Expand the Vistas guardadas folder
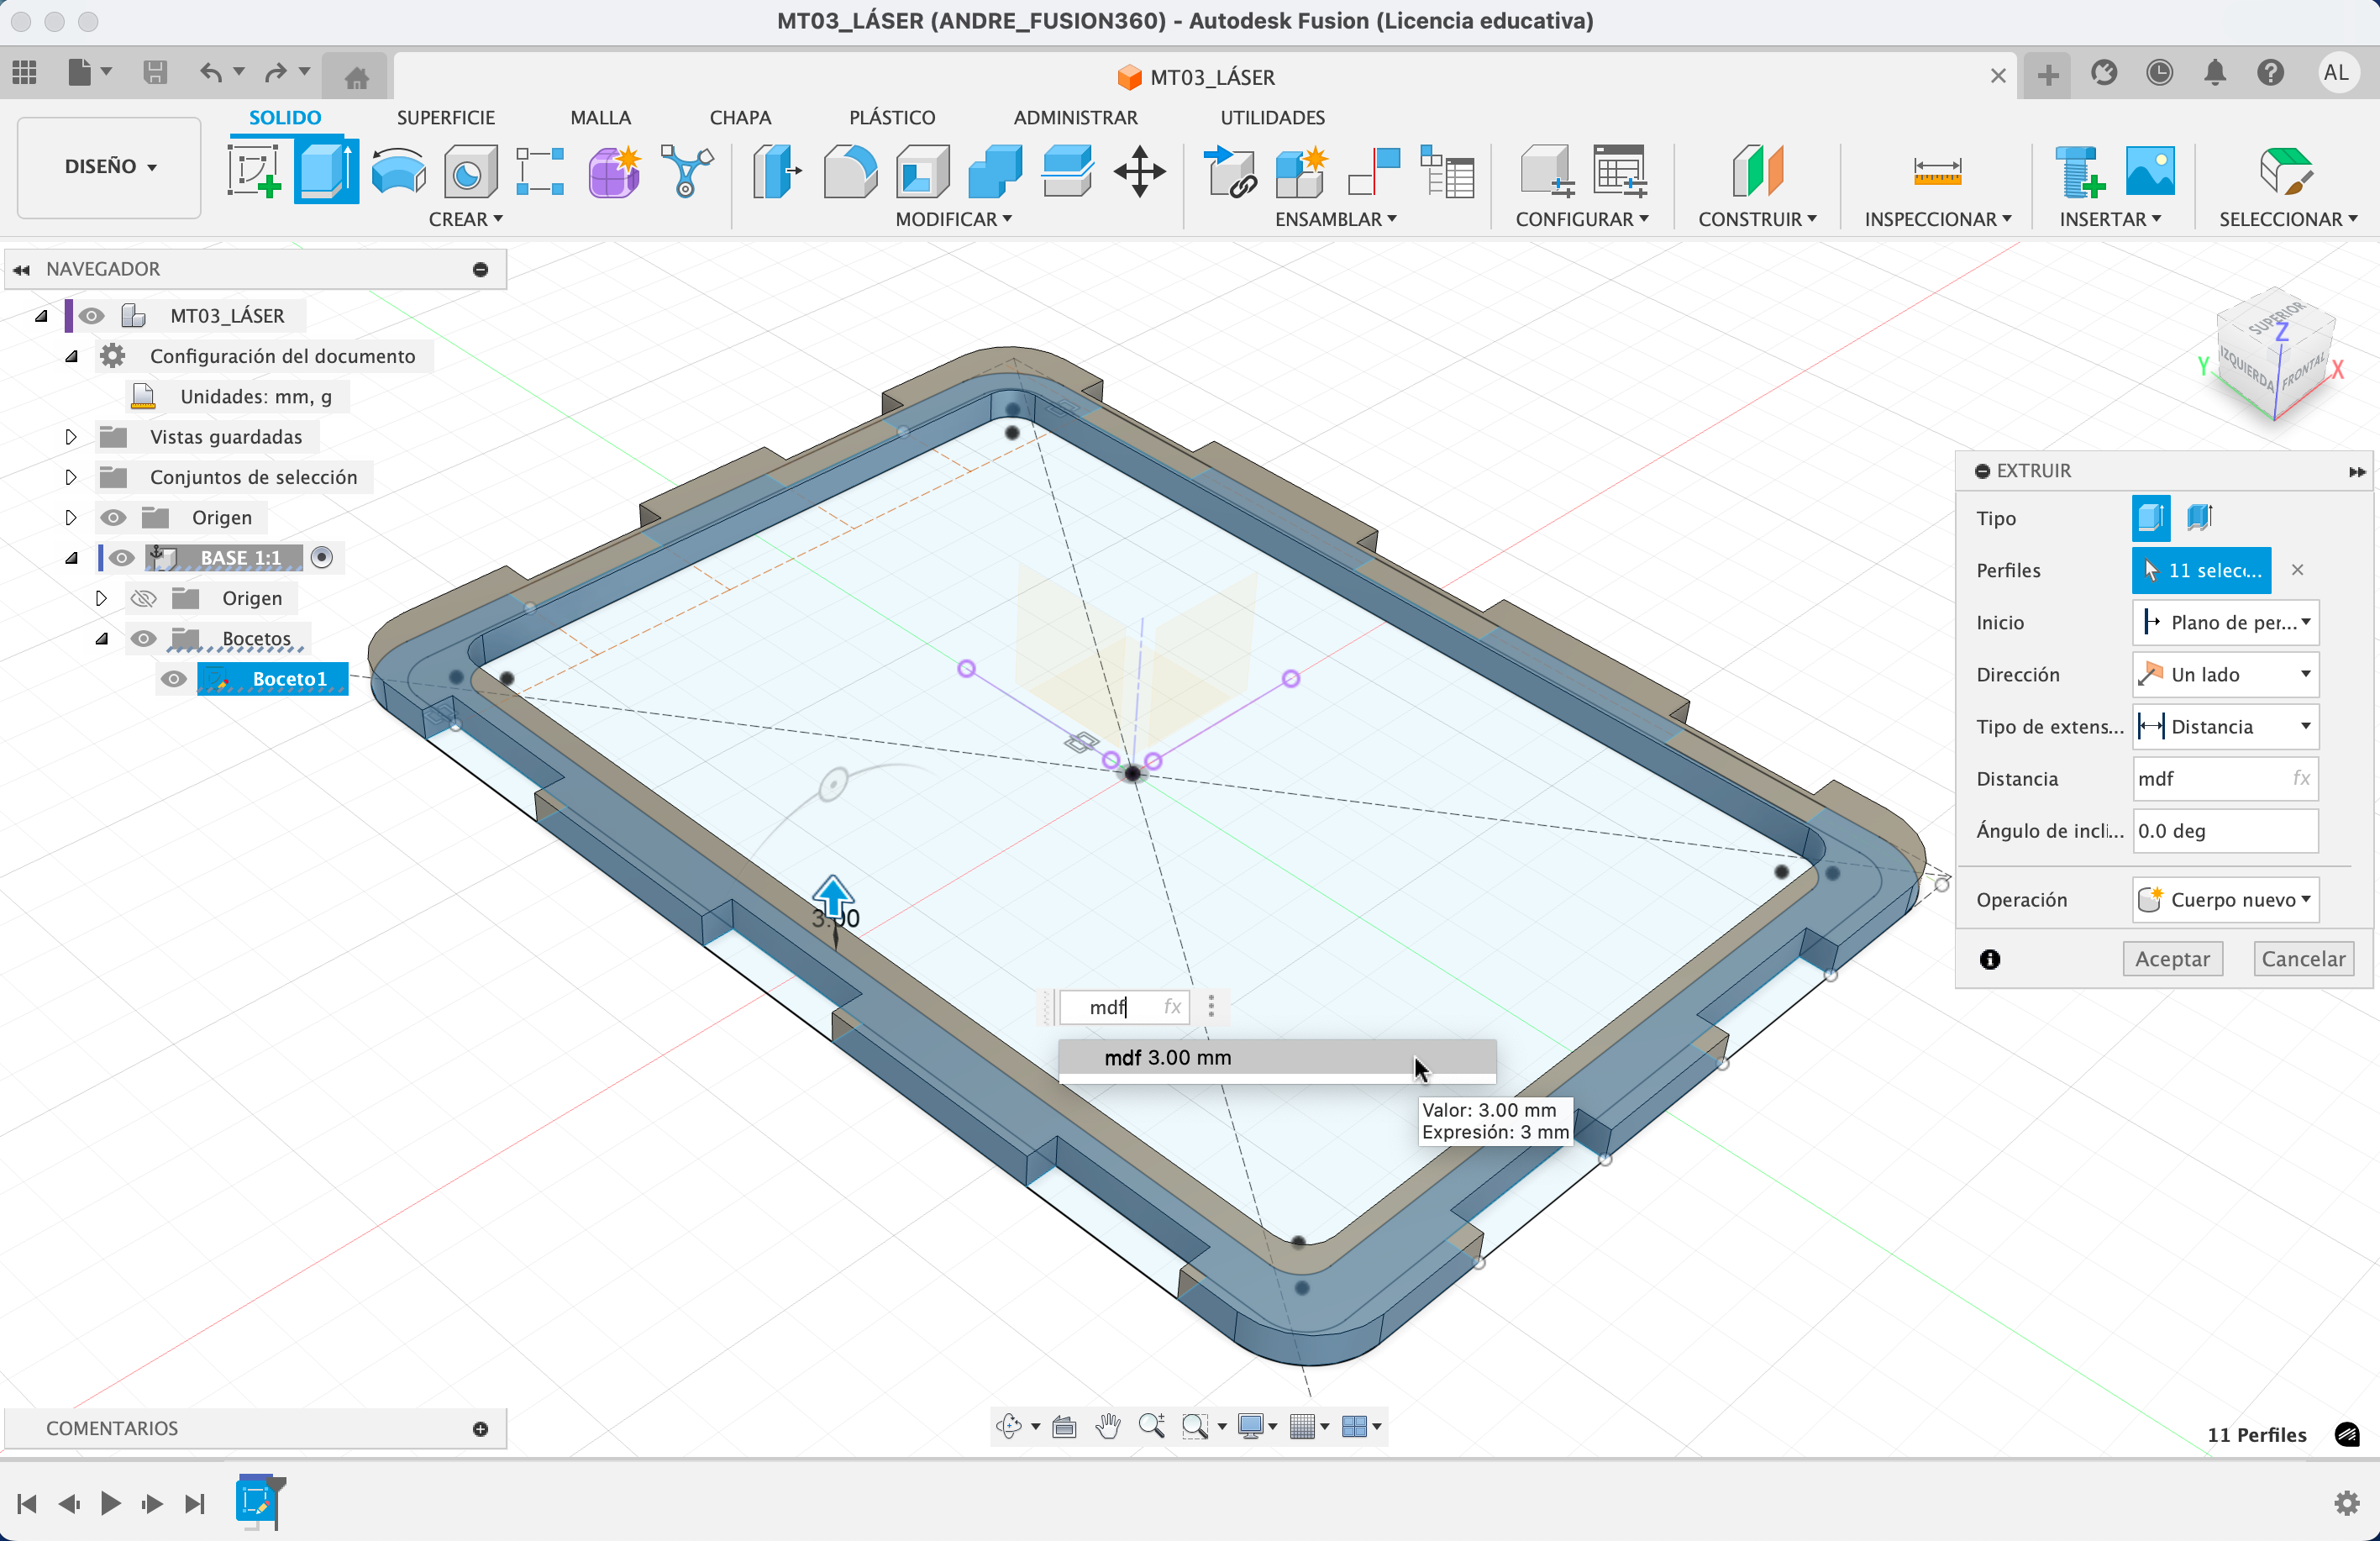 tap(70, 437)
